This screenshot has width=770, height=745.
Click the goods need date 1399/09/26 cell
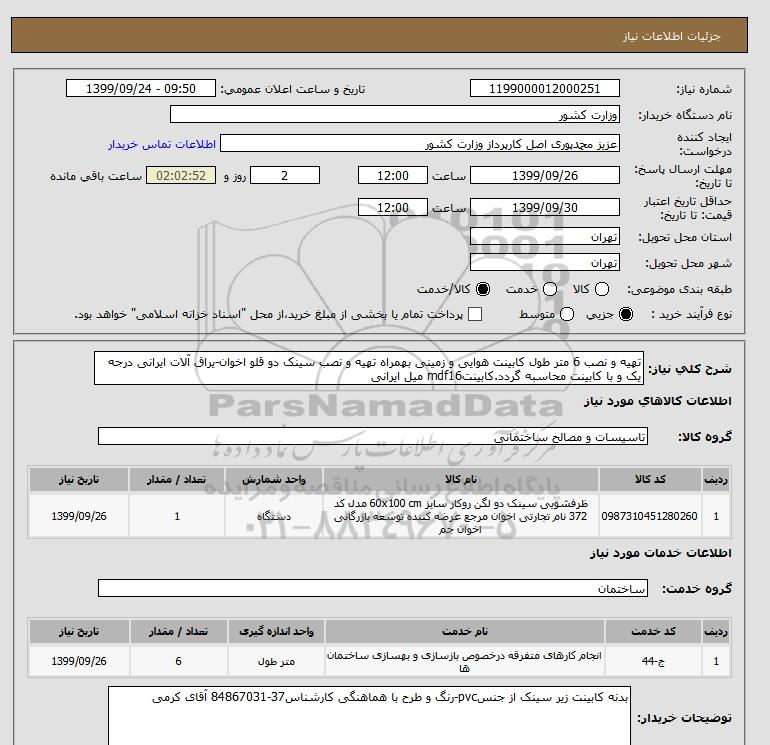tap(79, 516)
